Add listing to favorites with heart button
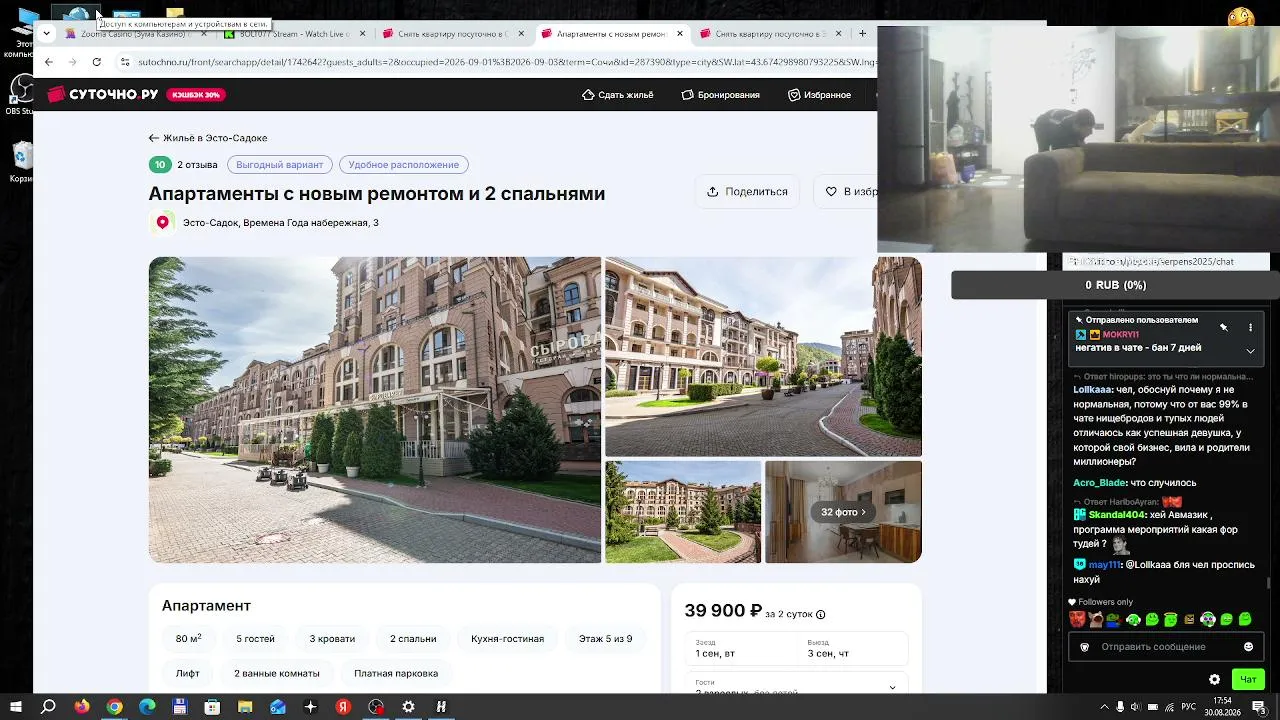This screenshot has width=1280, height=720. pos(846,192)
